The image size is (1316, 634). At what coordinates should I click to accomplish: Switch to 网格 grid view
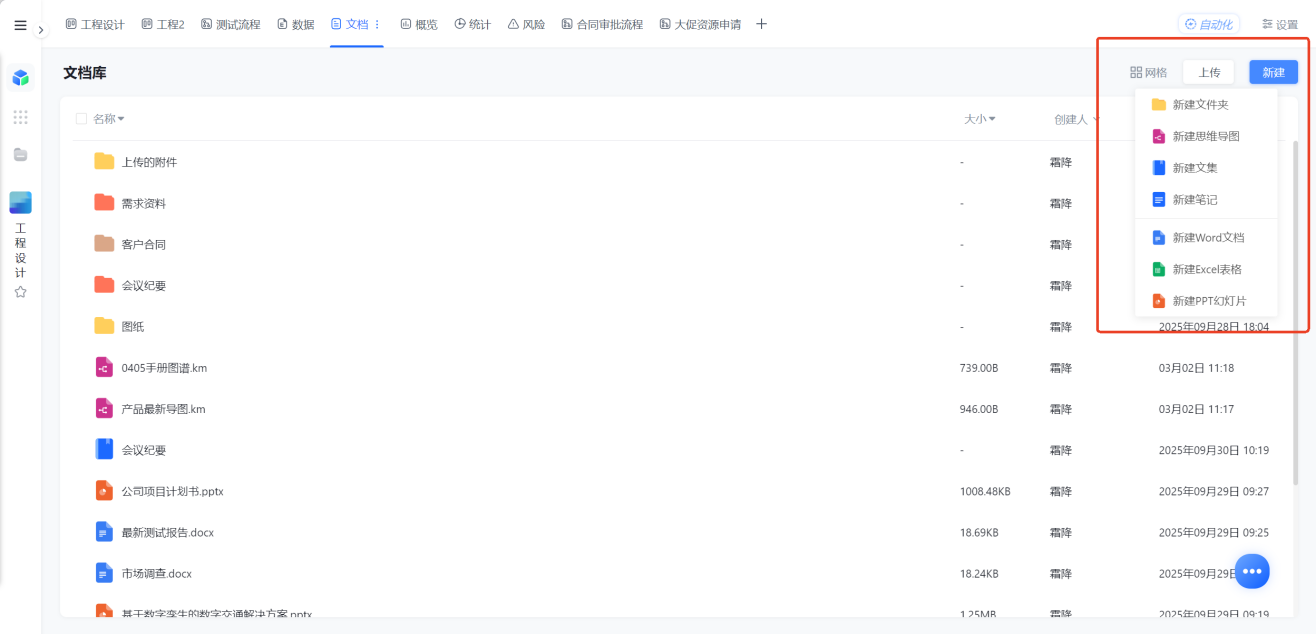pos(1149,72)
